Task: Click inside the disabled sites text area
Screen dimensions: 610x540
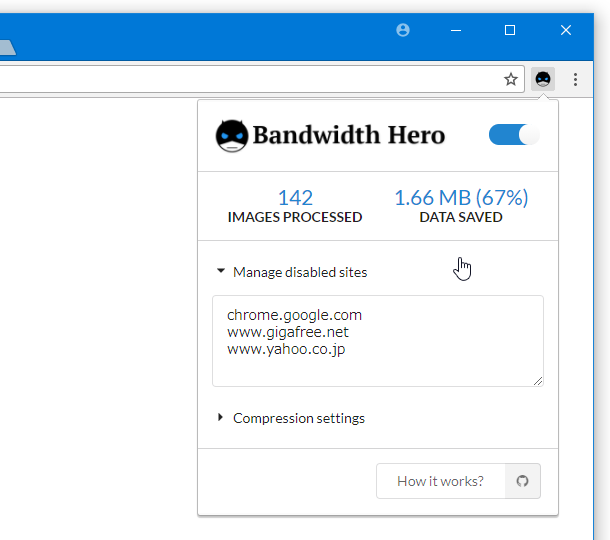Action: pyautogui.click(x=378, y=341)
